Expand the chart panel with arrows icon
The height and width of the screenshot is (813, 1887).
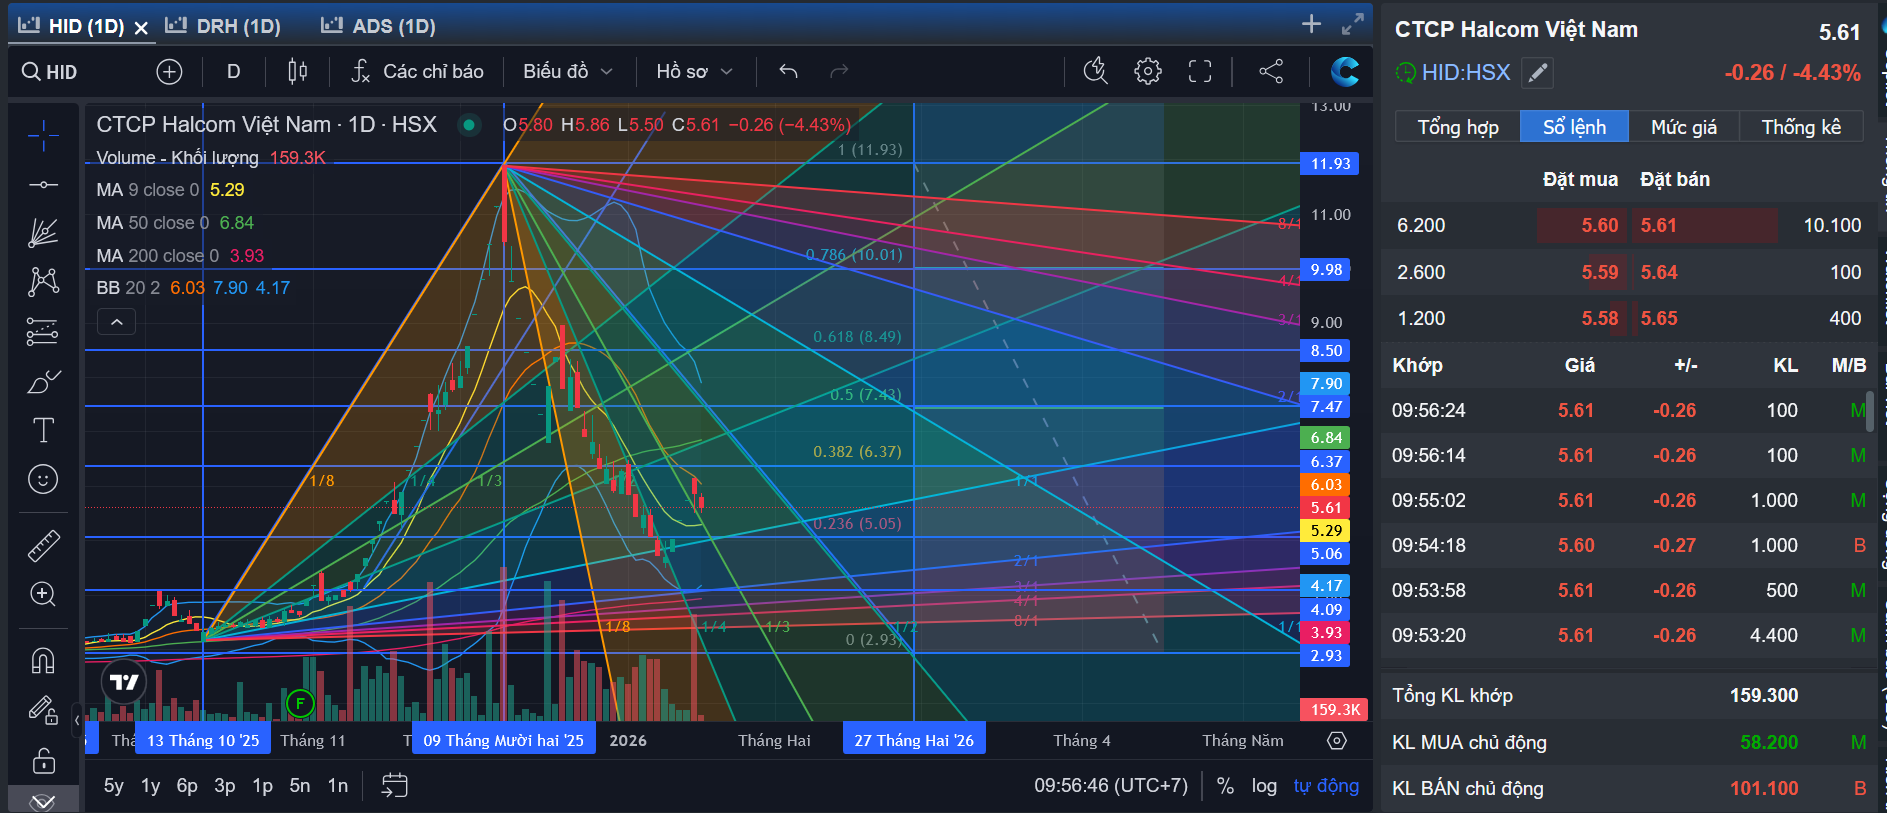tap(1353, 24)
